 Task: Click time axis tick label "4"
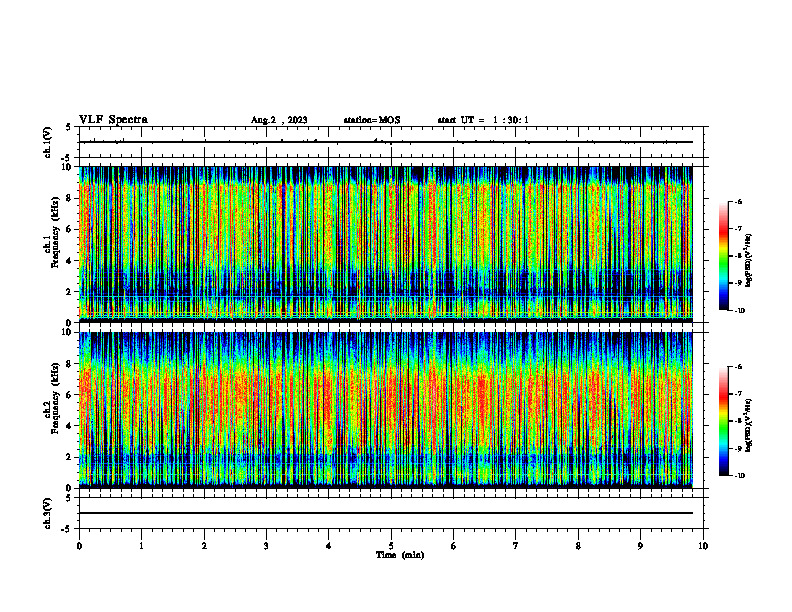point(329,546)
